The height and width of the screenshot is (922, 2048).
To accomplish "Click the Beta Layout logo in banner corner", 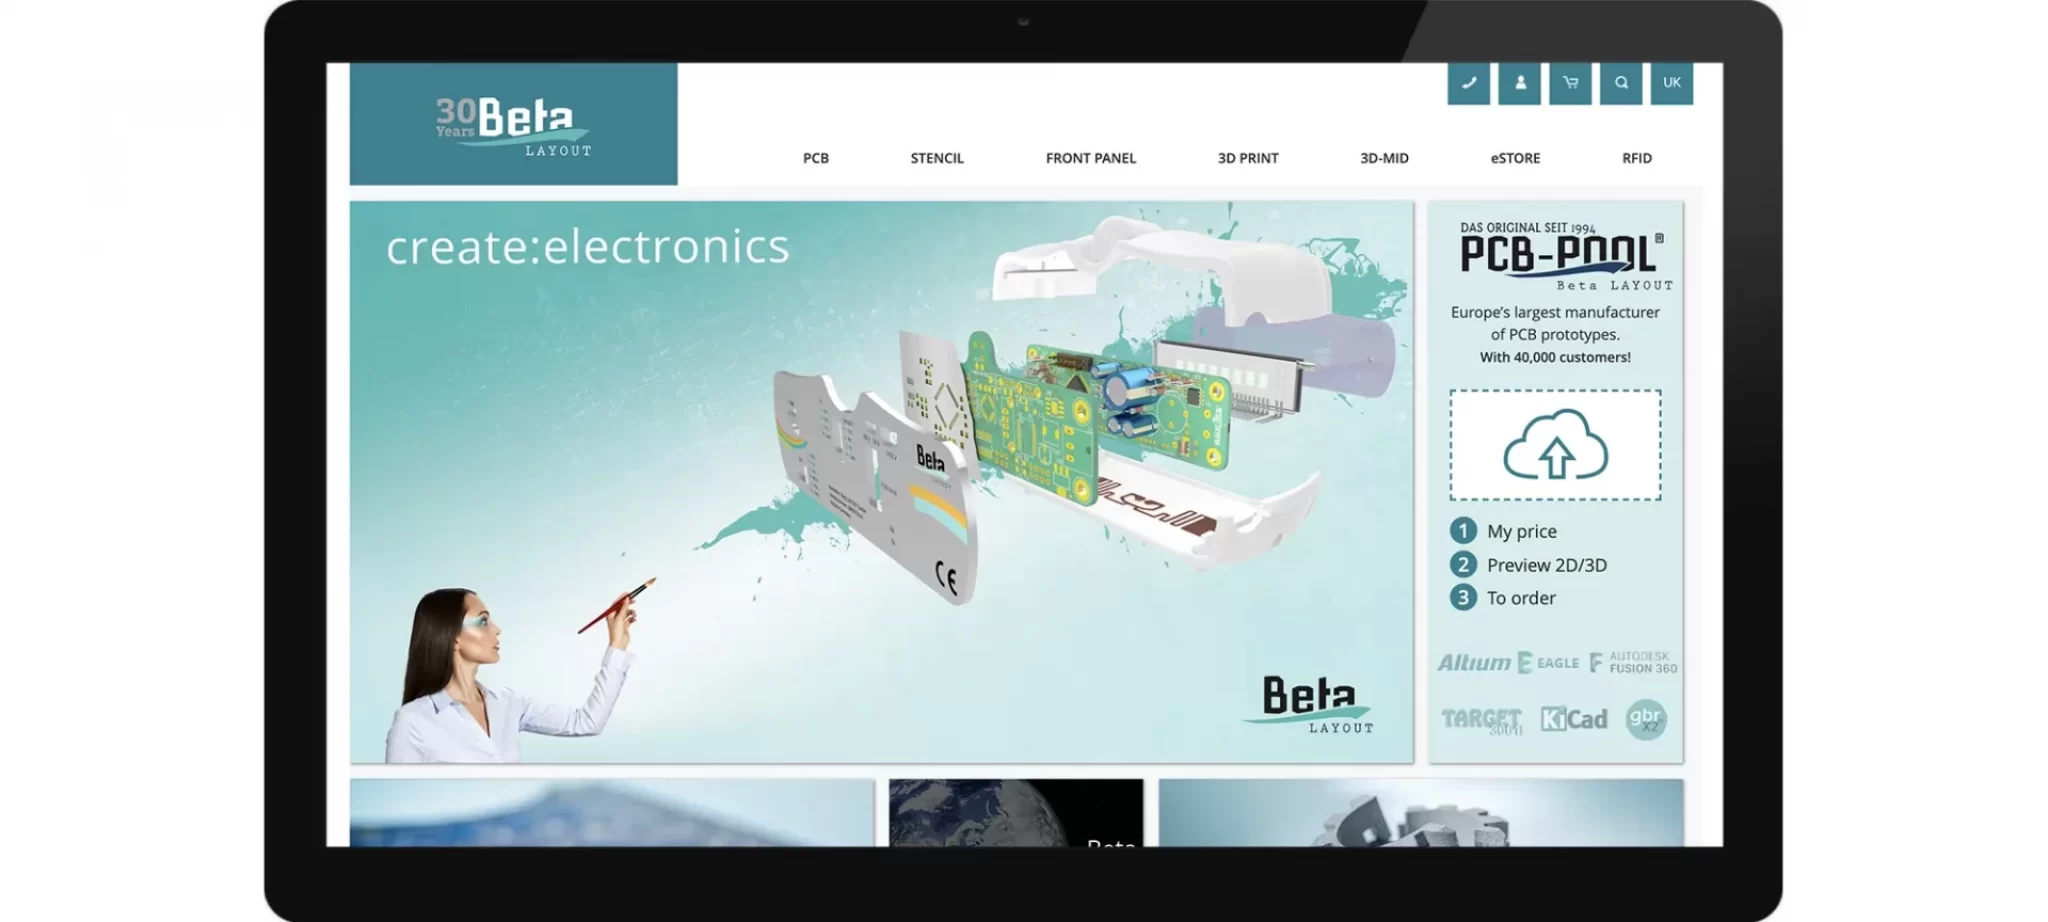I will click(1310, 705).
